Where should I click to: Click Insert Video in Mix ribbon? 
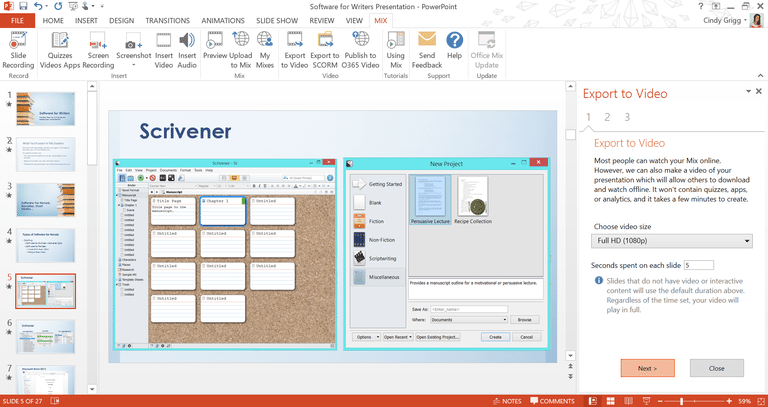click(164, 51)
